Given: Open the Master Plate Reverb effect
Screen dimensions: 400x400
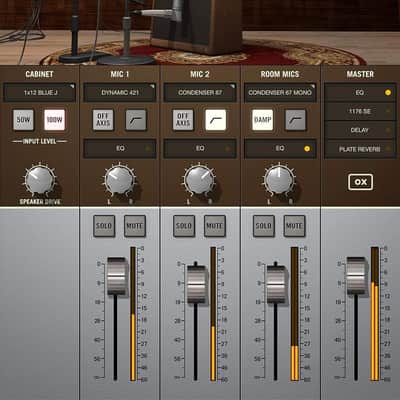Looking at the screenshot, I should click(x=360, y=149).
